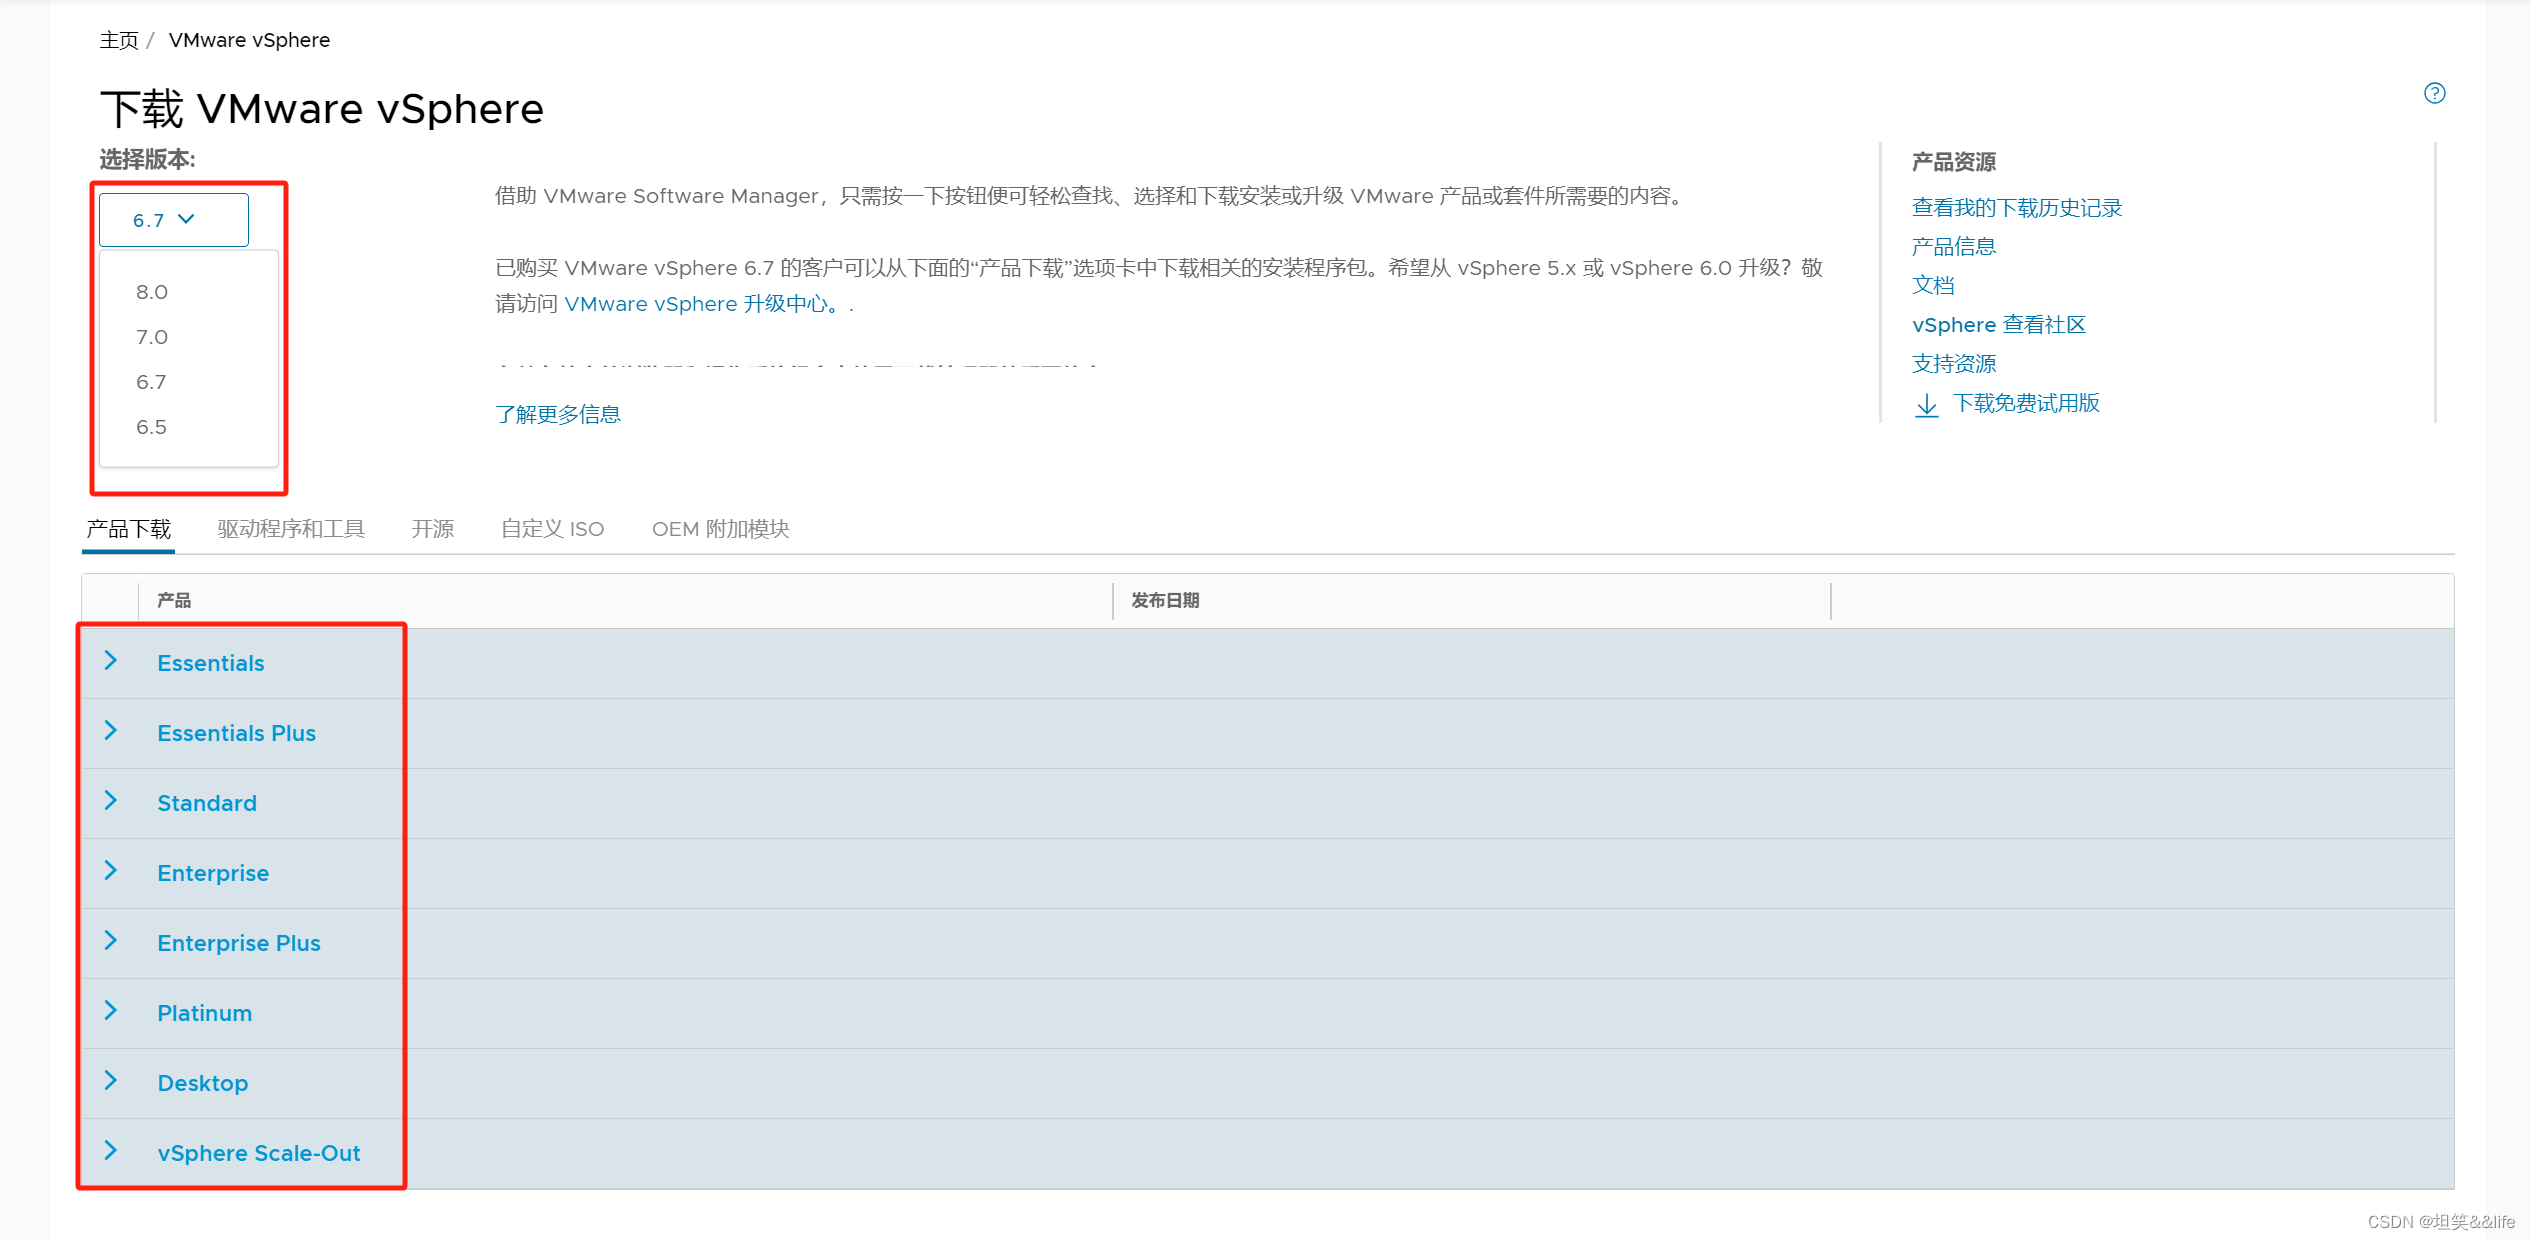Switch to the 驱动程序和工具 tab
Image resolution: width=2530 pixels, height=1240 pixels.
tap(291, 529)
